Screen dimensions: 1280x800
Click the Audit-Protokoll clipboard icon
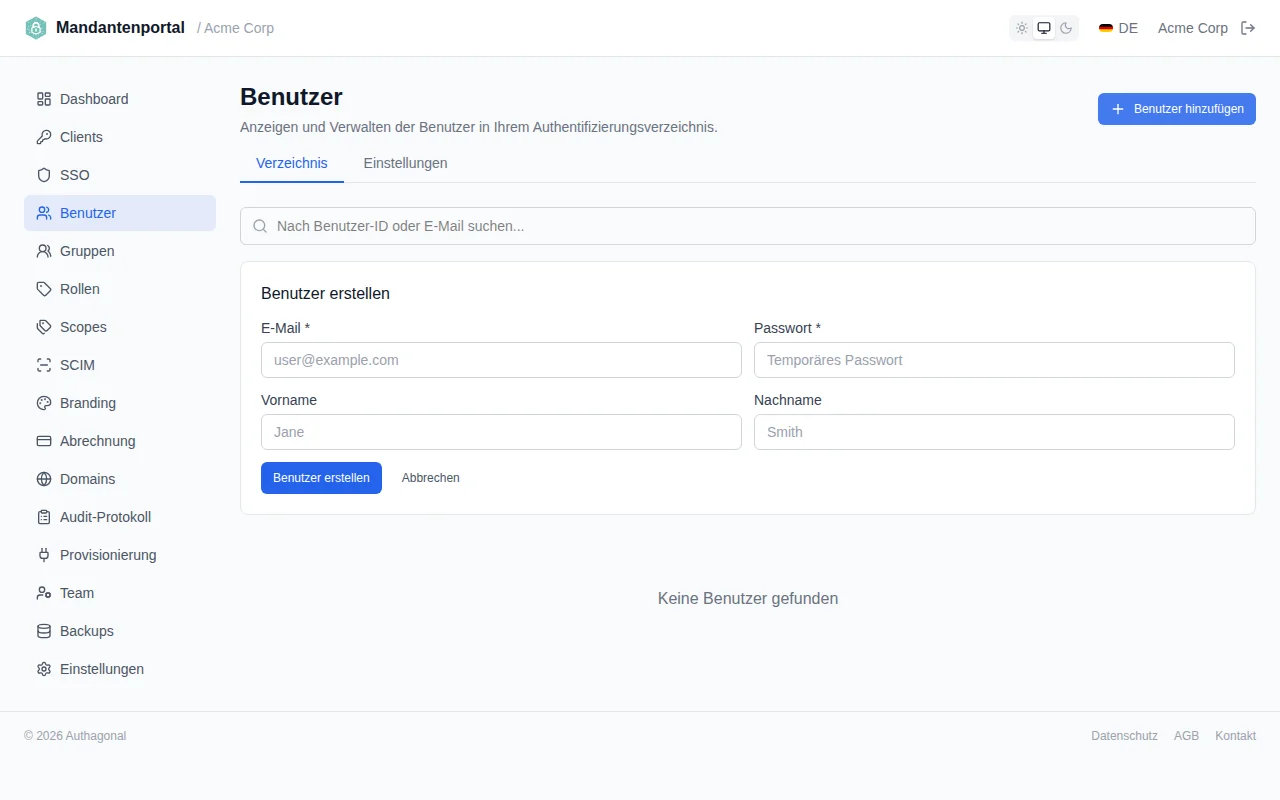pyautogui.click(x=44, y=517)
